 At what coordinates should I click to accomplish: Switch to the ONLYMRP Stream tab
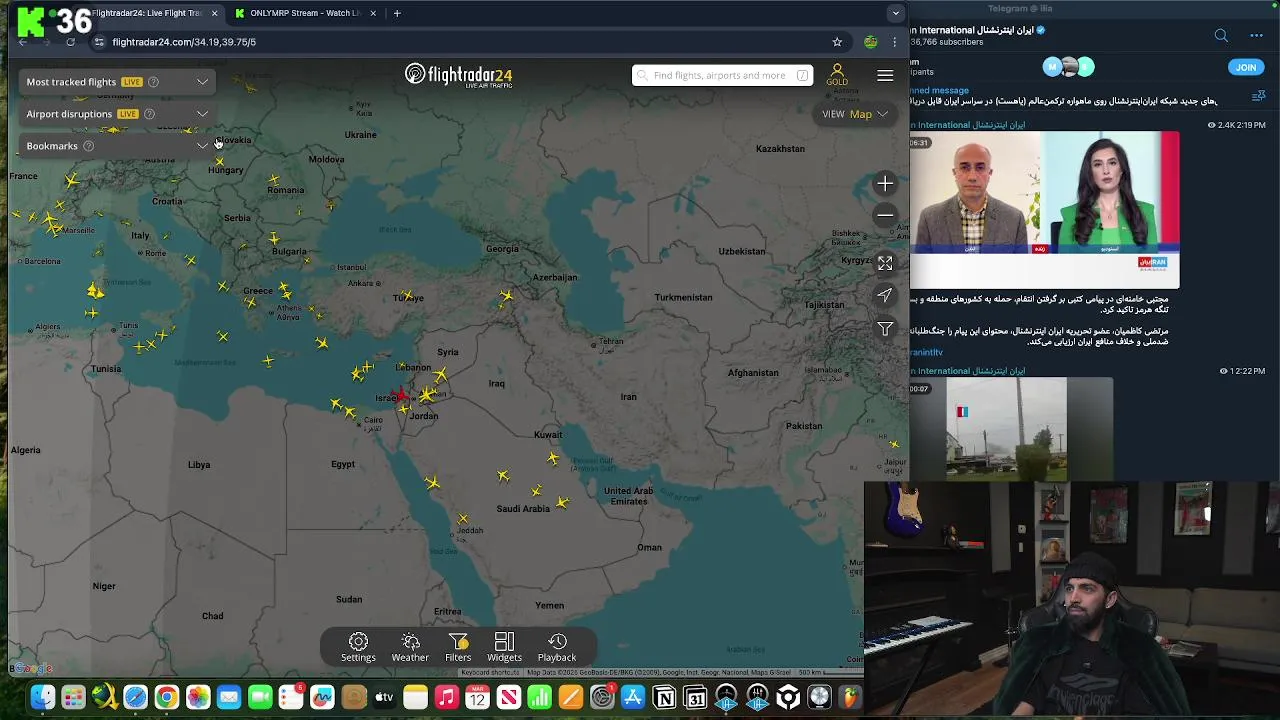click(x=305, y=13)
